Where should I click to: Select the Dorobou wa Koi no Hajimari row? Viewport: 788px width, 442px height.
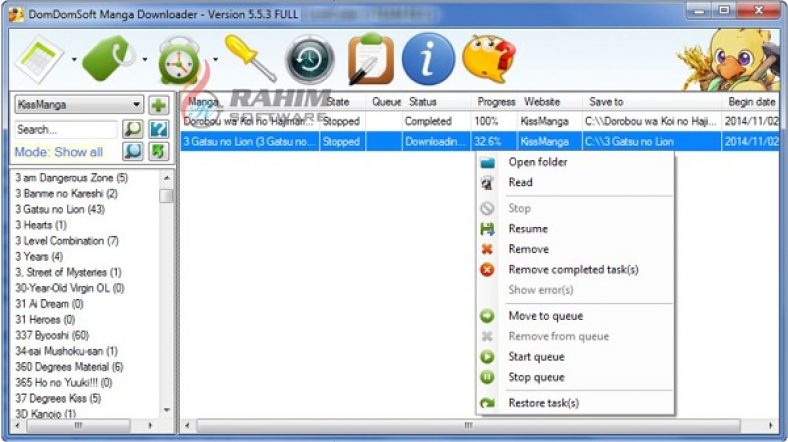480,122
